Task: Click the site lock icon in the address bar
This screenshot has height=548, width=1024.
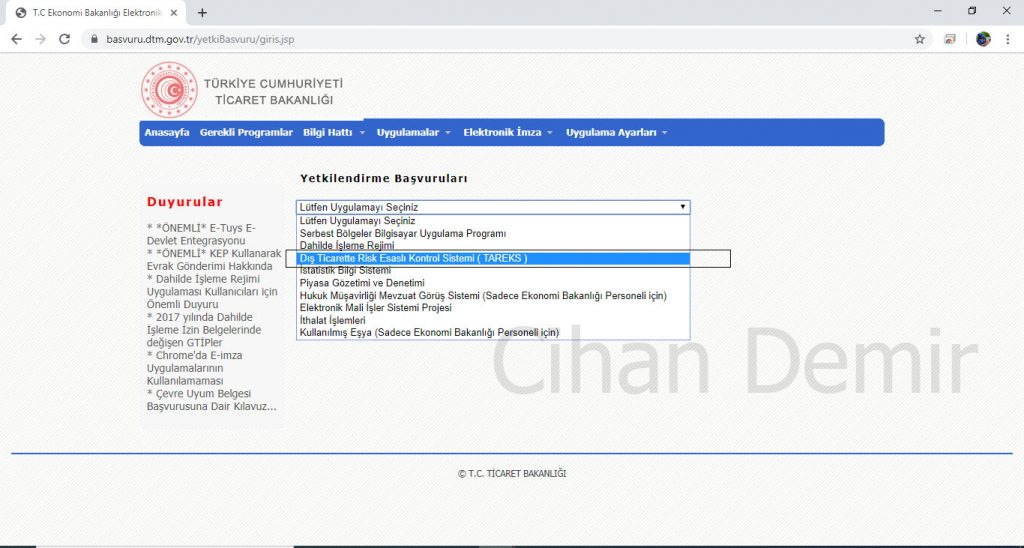Action: (x=93, y=39)
